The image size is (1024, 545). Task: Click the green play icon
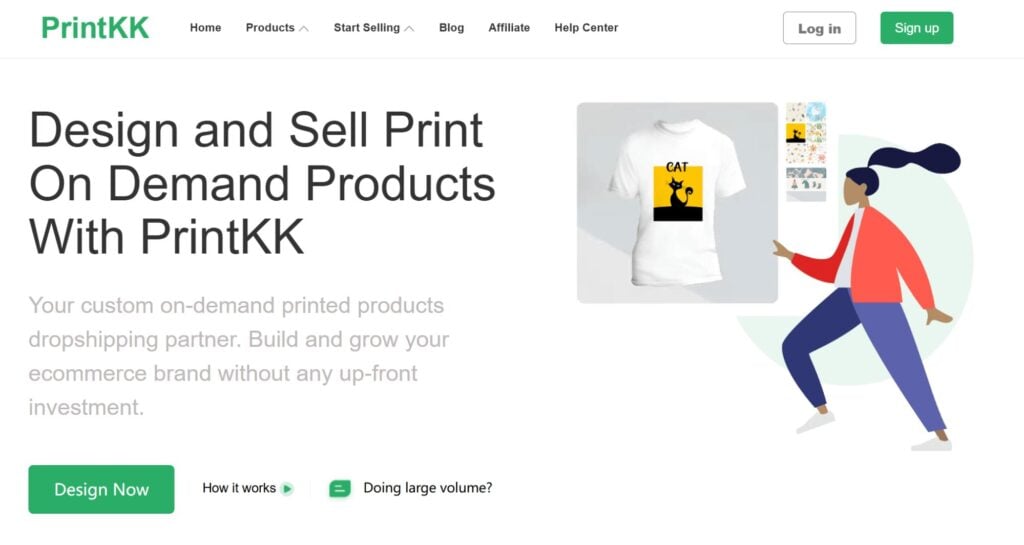click(287, 489)
